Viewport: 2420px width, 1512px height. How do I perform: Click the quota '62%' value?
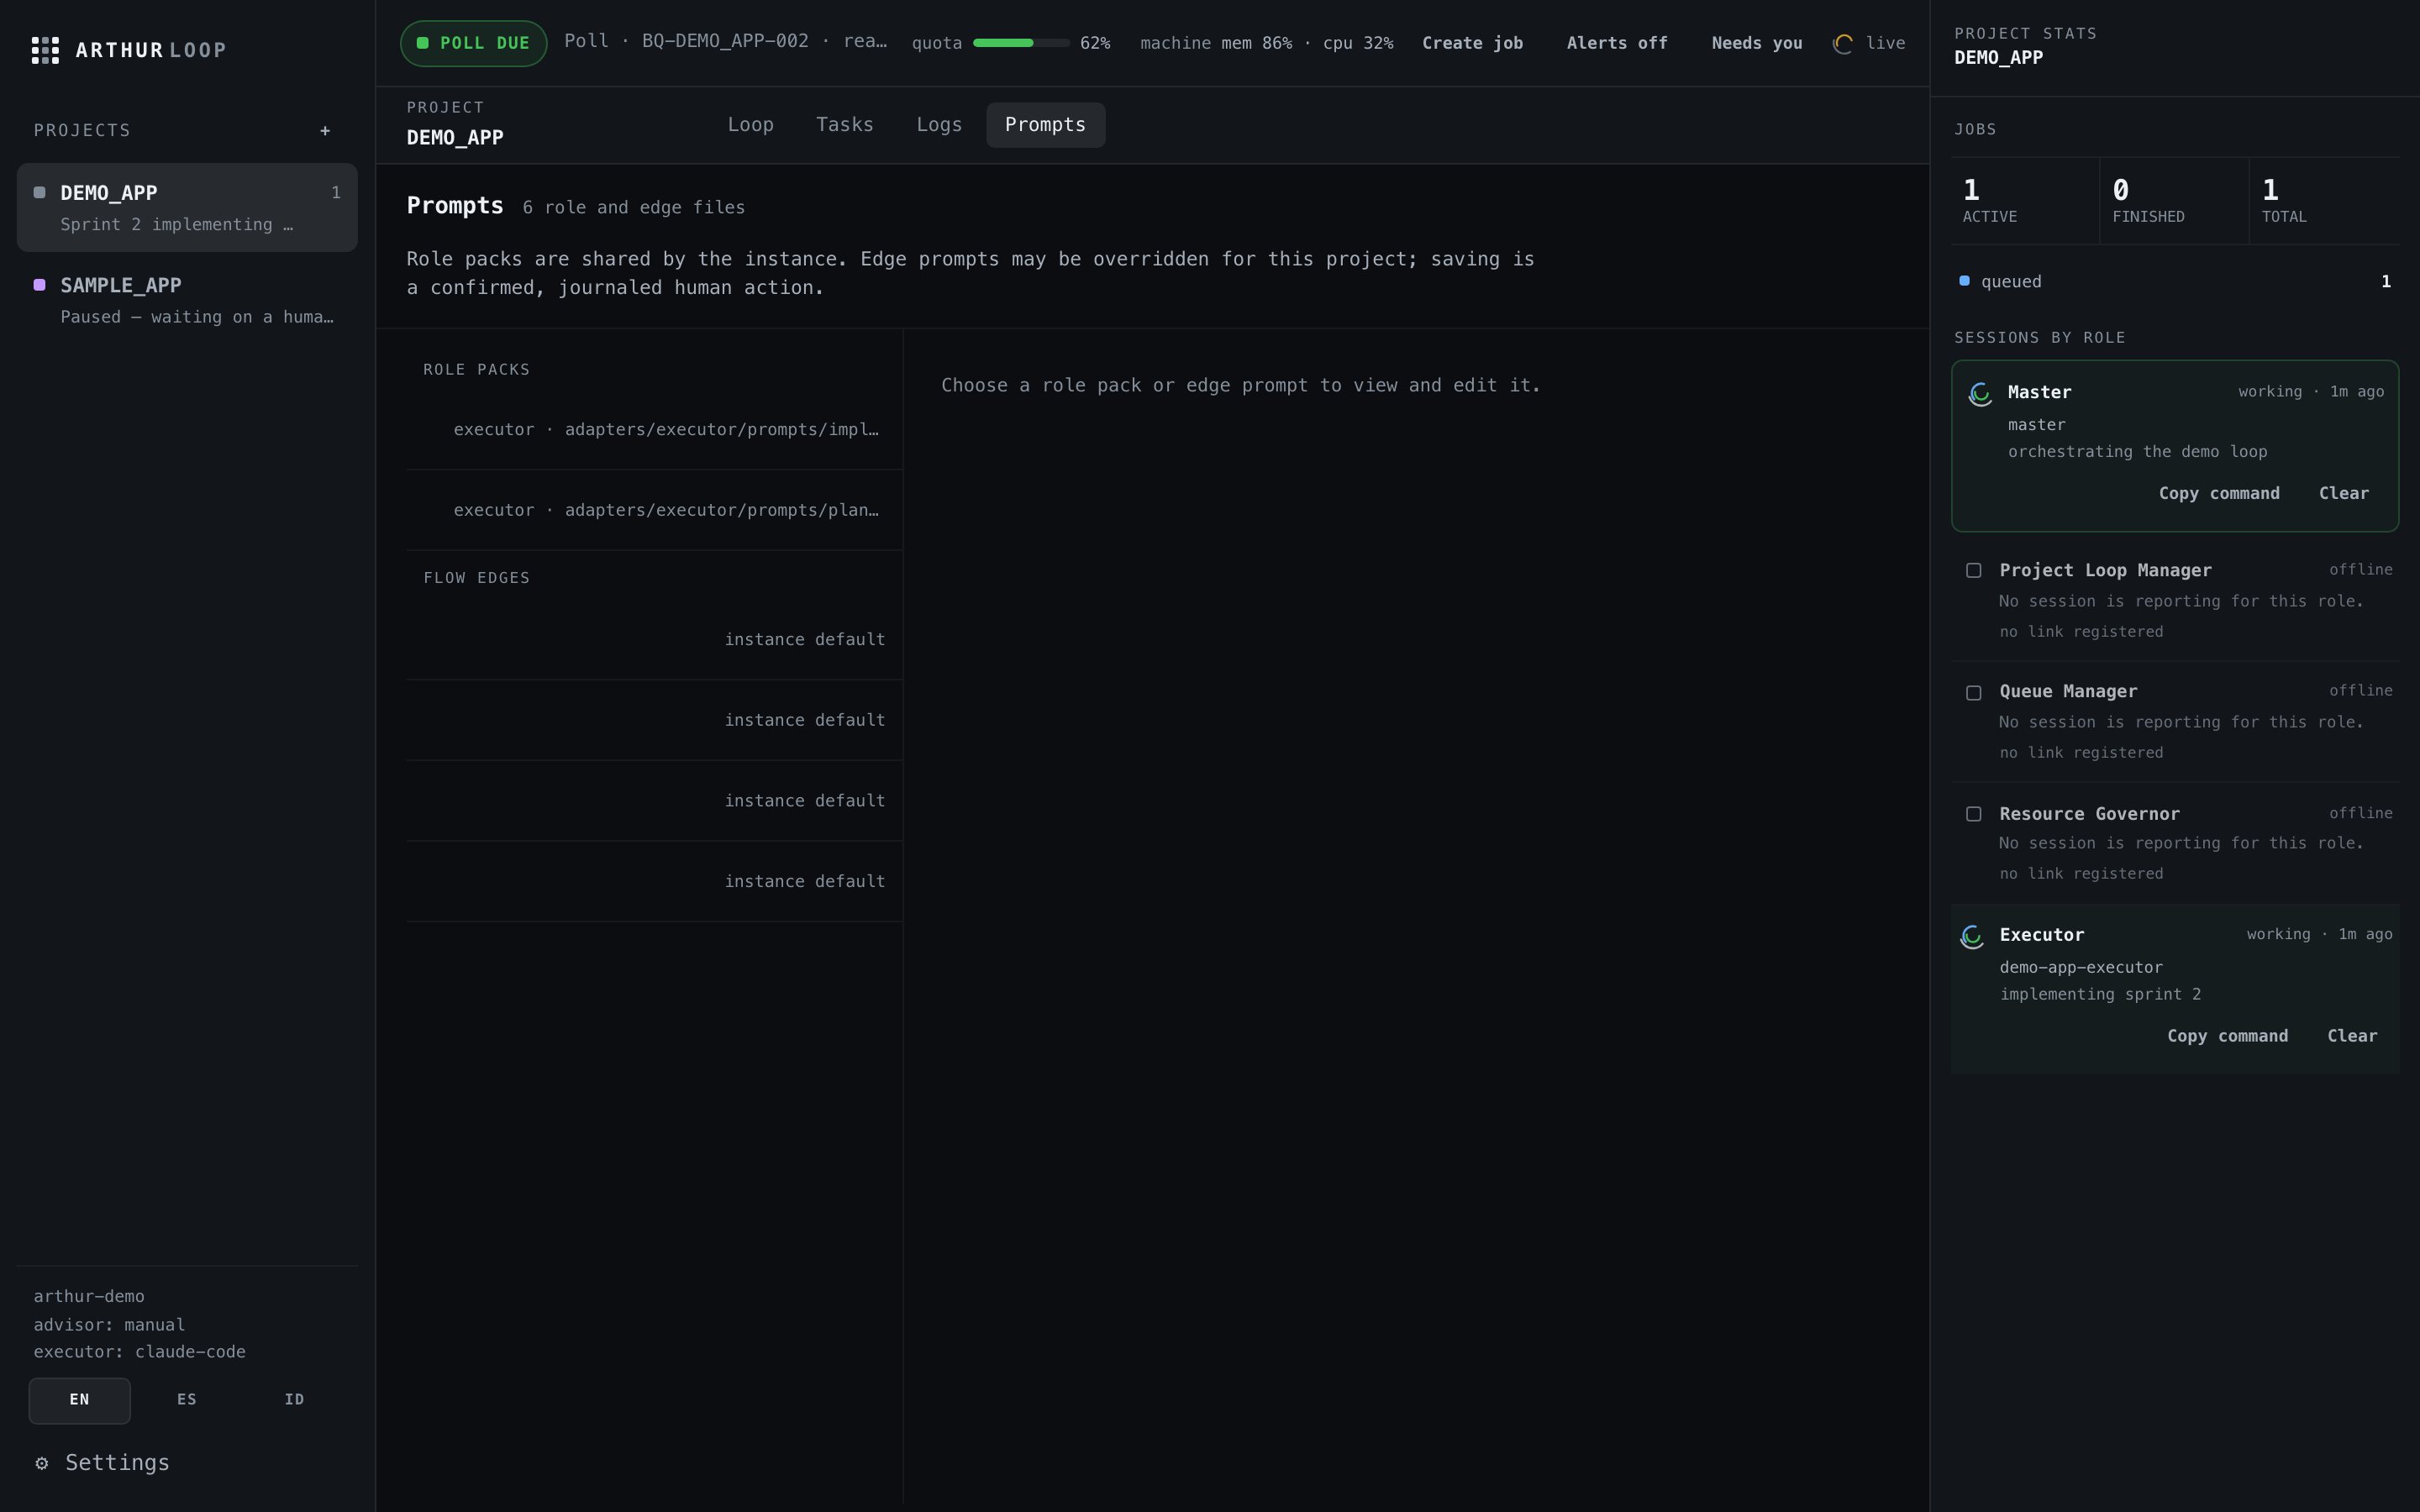coord(1095,43)
